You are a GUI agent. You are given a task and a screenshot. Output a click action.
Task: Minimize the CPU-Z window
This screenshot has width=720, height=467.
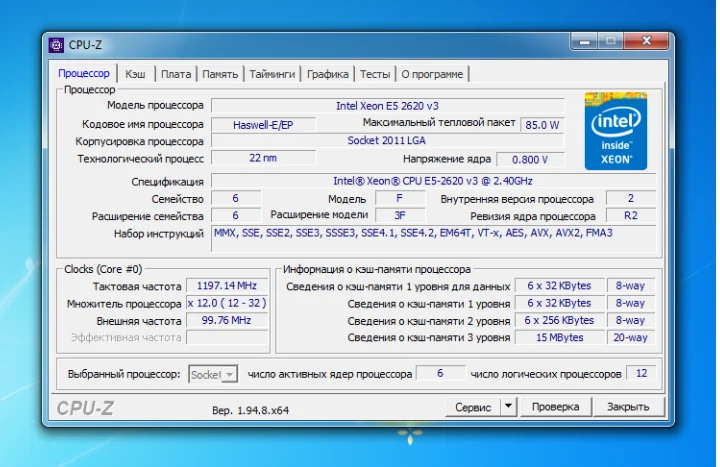pyautogui.click(x=584, y=41)
